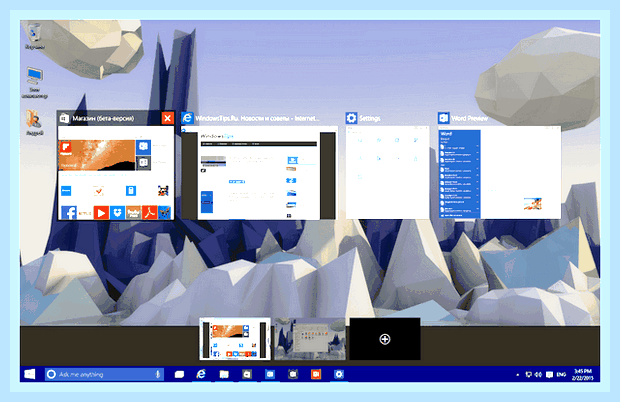Switch the ENG input language indicator
The image size is (620, 402).
[x=561, y=374]
